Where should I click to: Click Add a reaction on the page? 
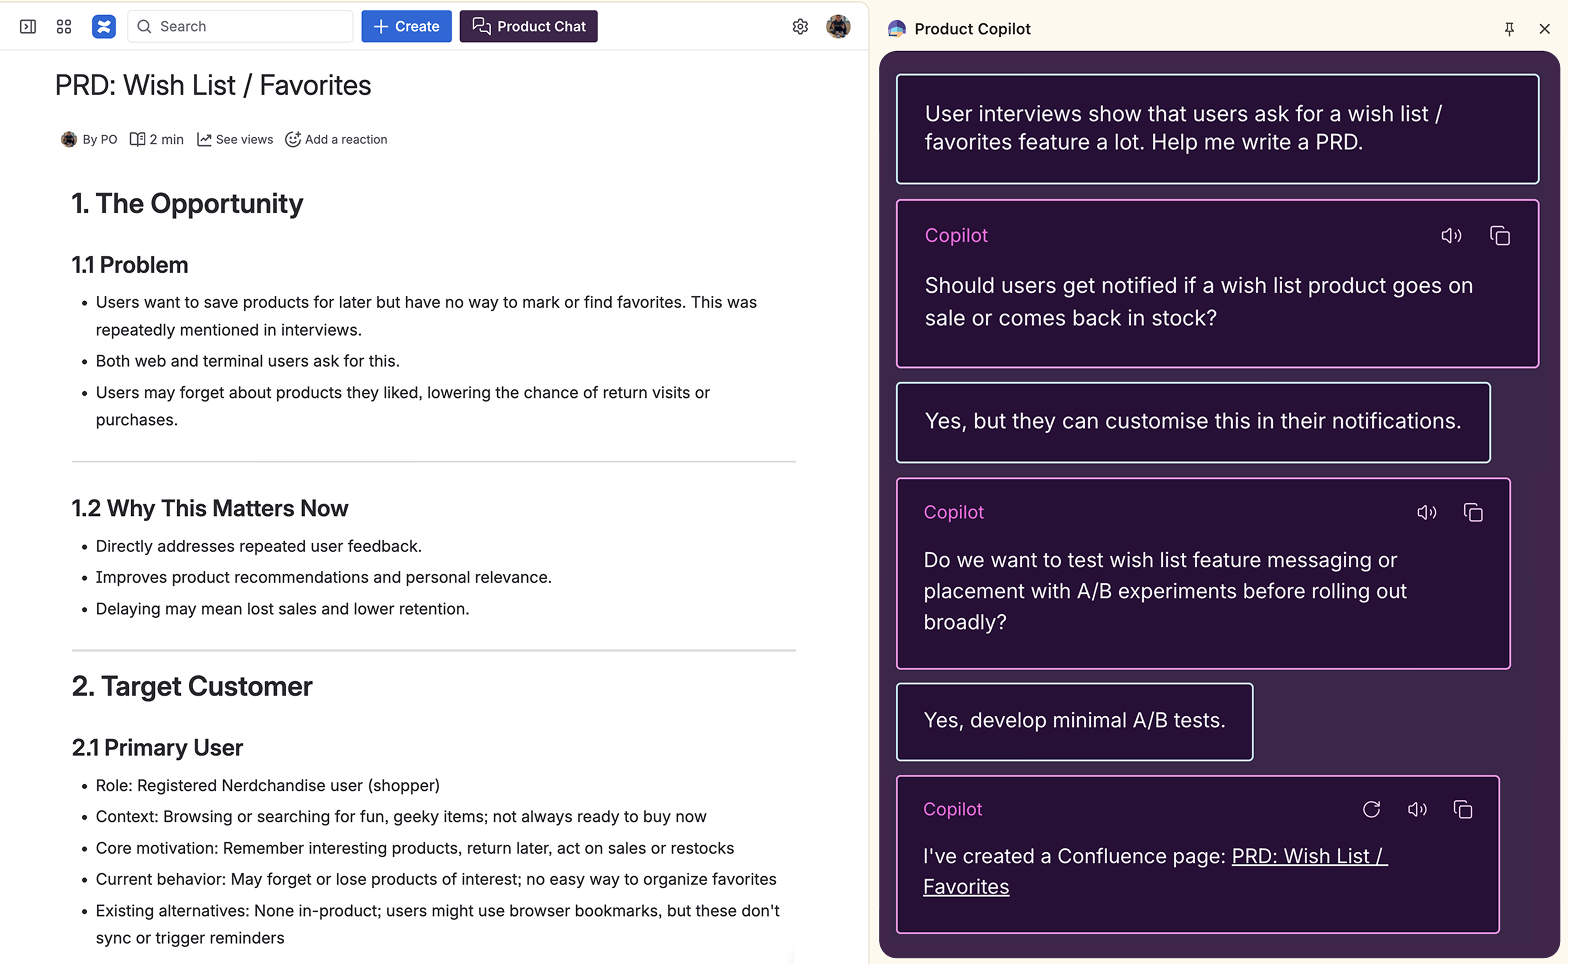click(336, 140)
